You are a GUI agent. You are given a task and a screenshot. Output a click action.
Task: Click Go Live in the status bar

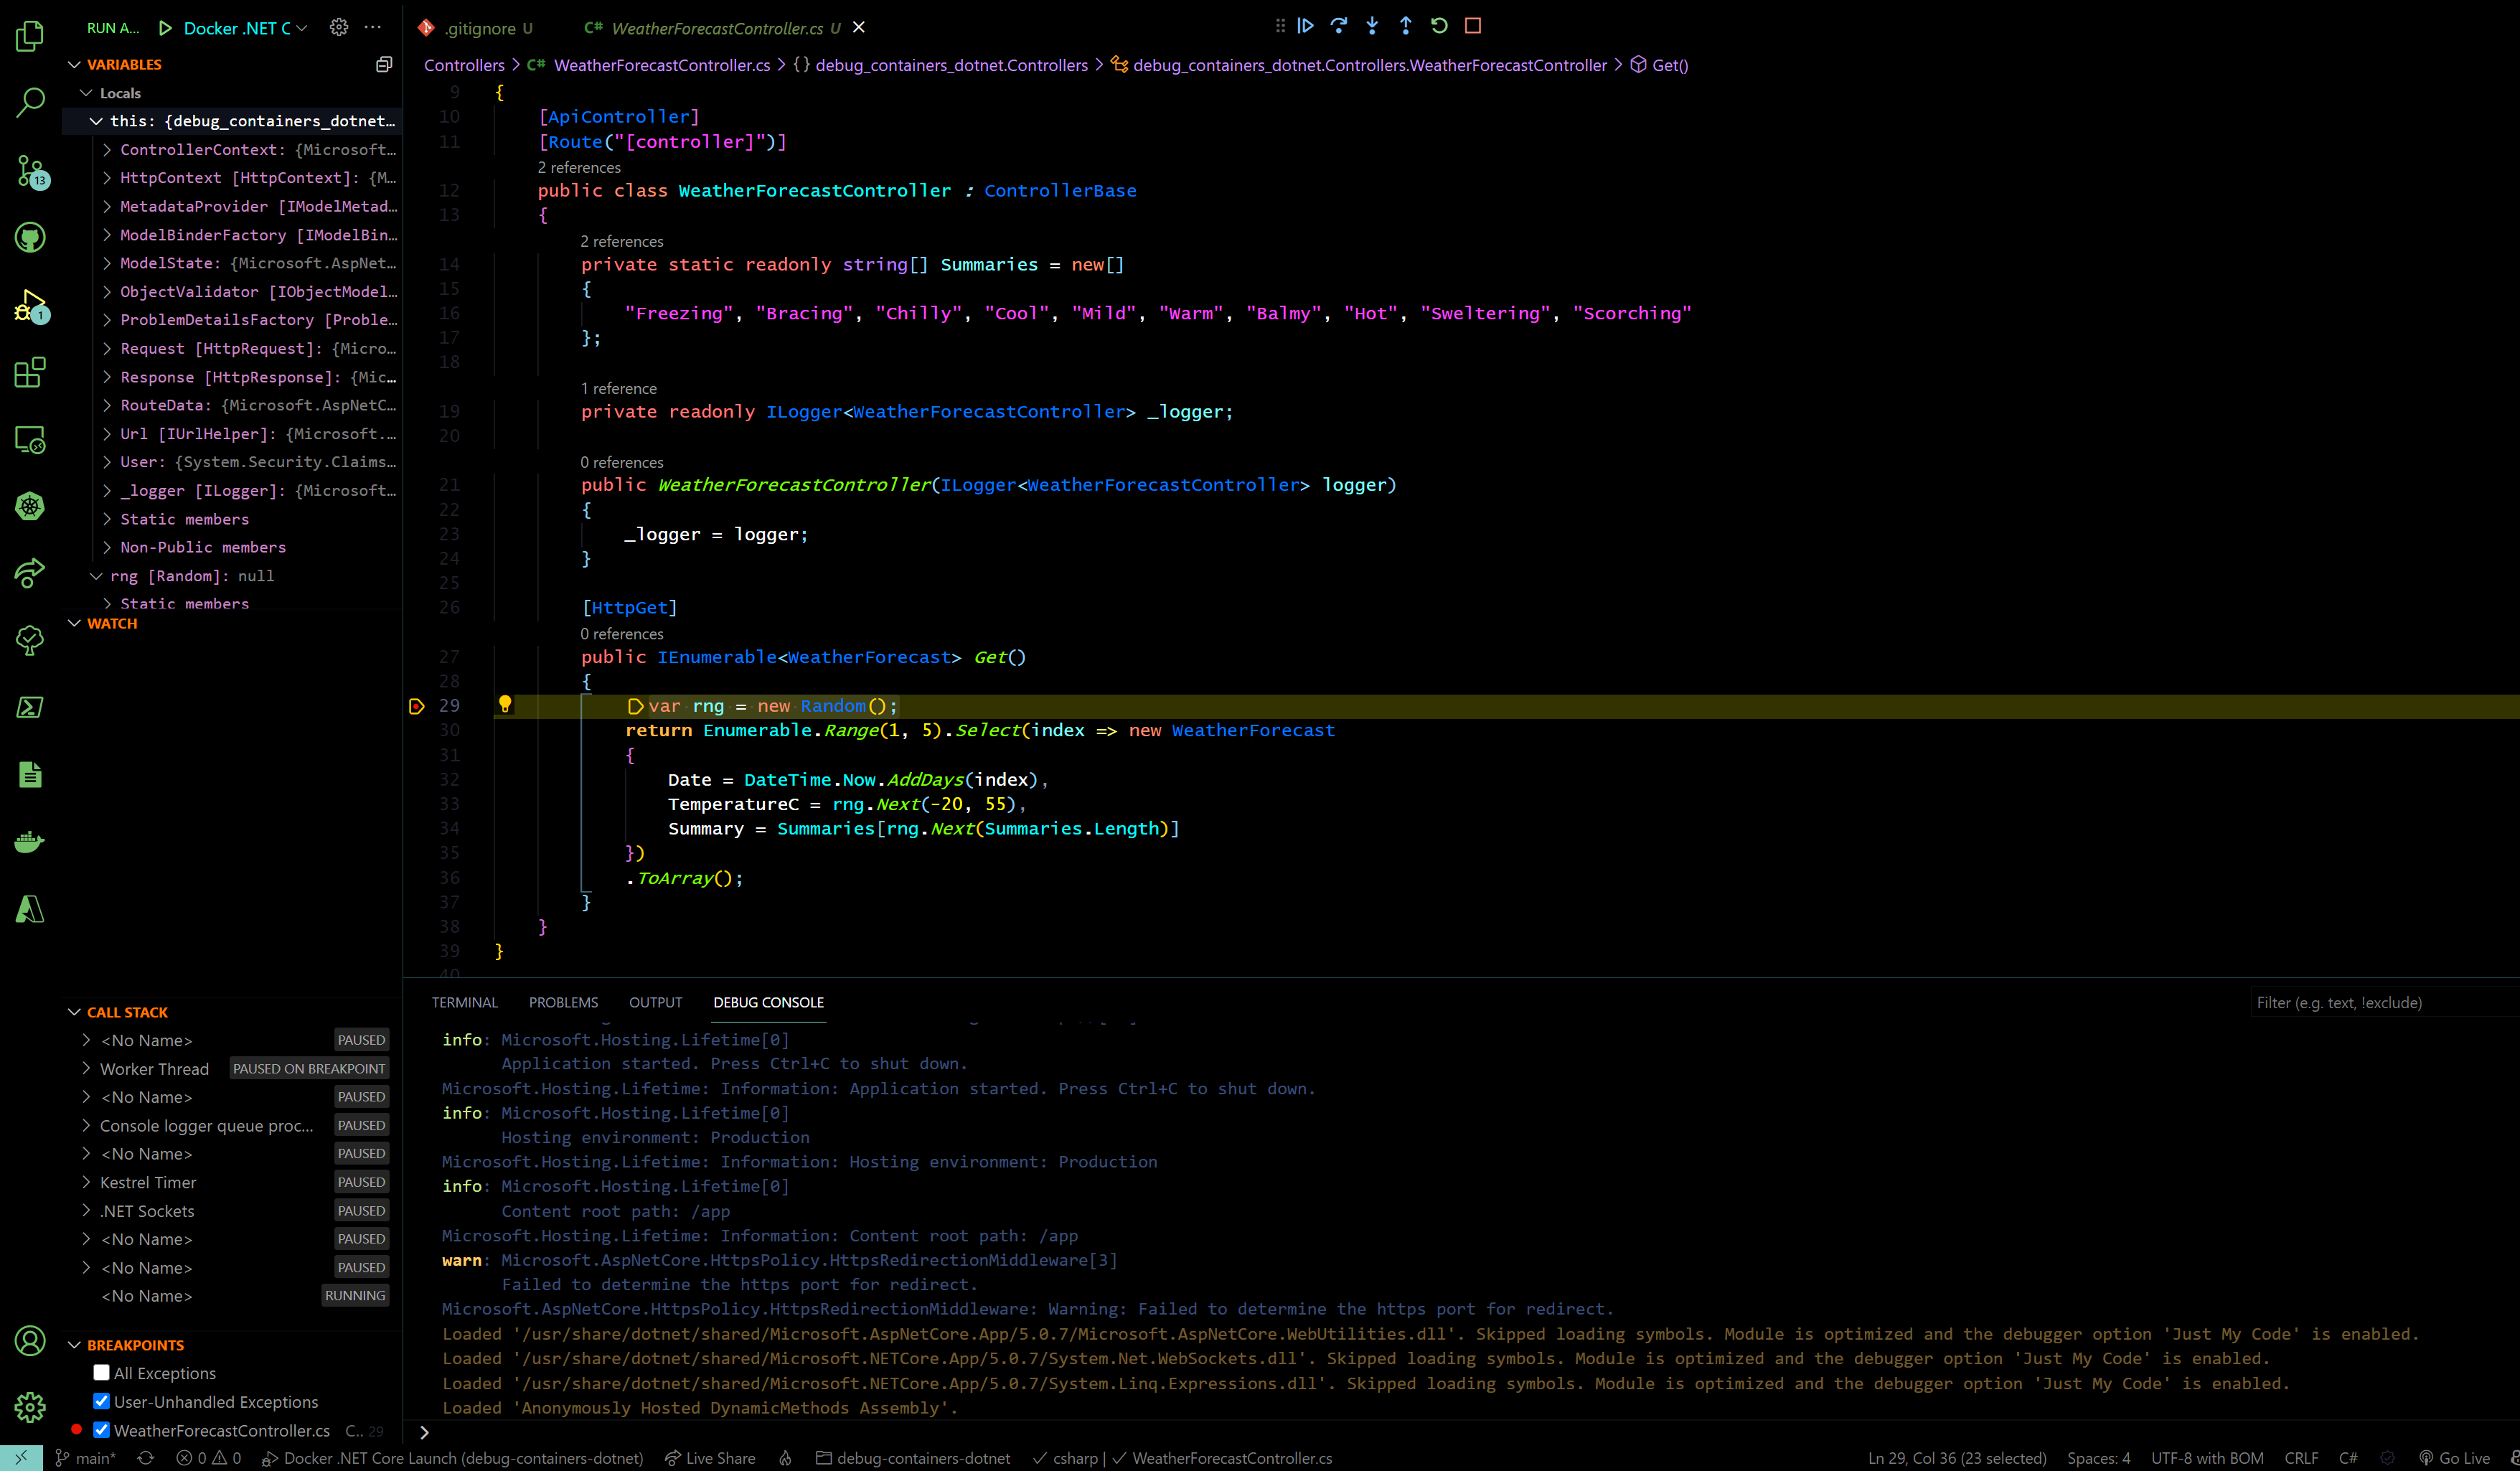[2456, 1458]
